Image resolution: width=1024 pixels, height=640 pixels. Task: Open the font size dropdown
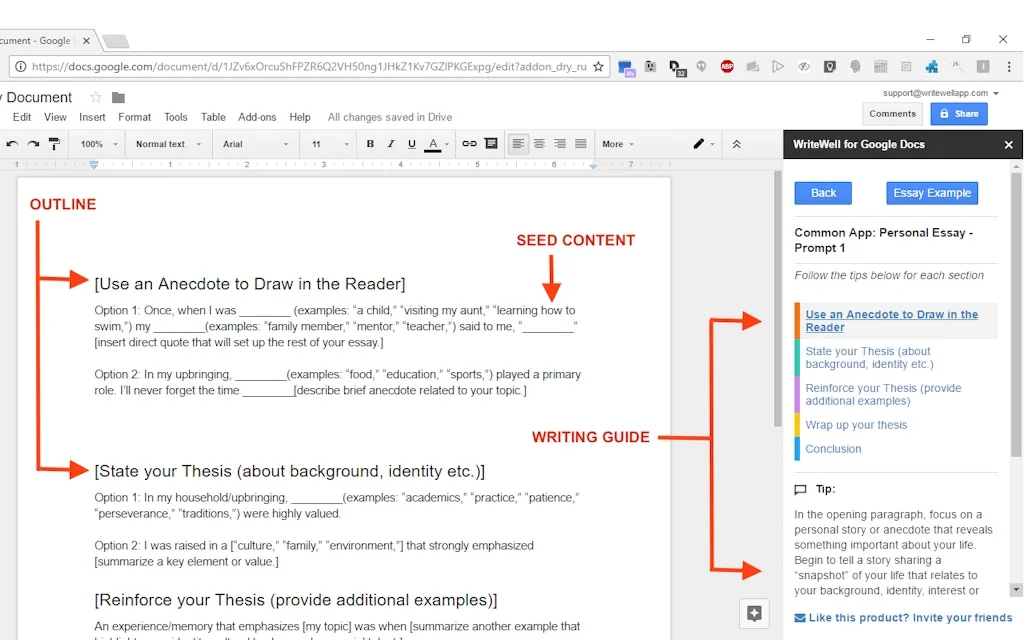click(x=330, y=144)
